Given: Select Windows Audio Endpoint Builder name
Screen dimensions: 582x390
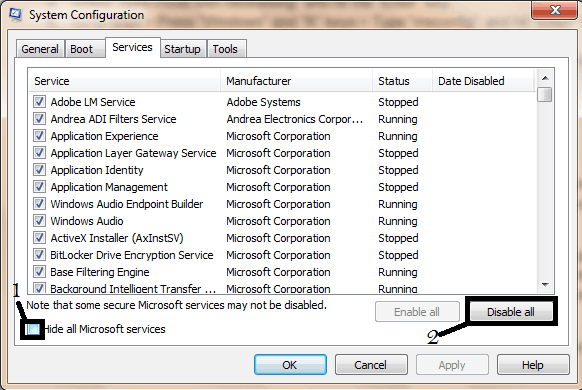Looking at the screenshot, I should 127,204.
